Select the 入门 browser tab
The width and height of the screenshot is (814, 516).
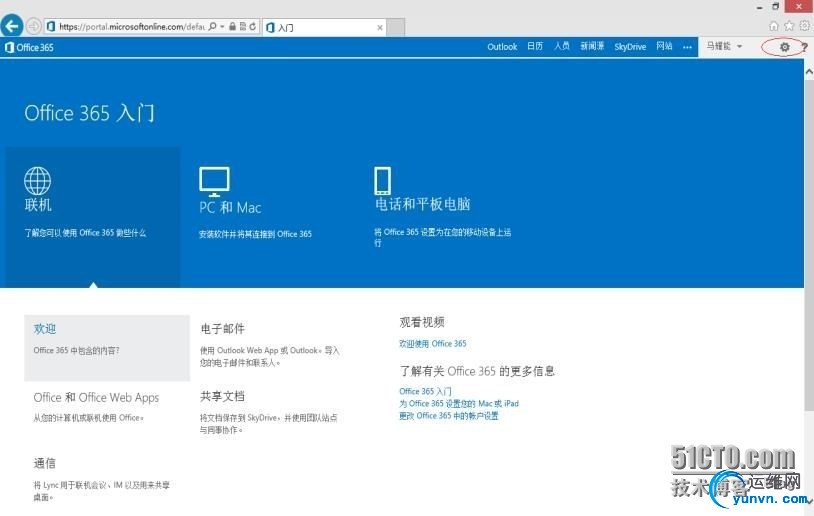[324, 28]
